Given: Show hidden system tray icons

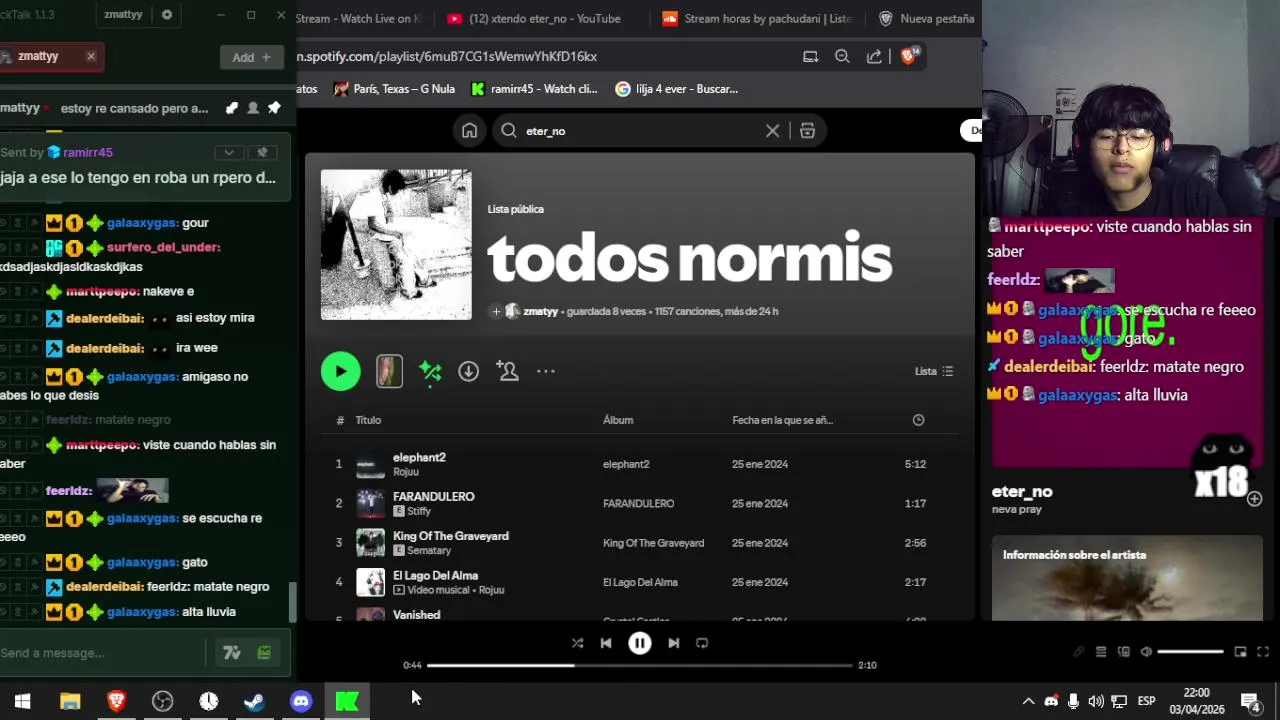Looking at the screenshot, I should click(1028, 701).
